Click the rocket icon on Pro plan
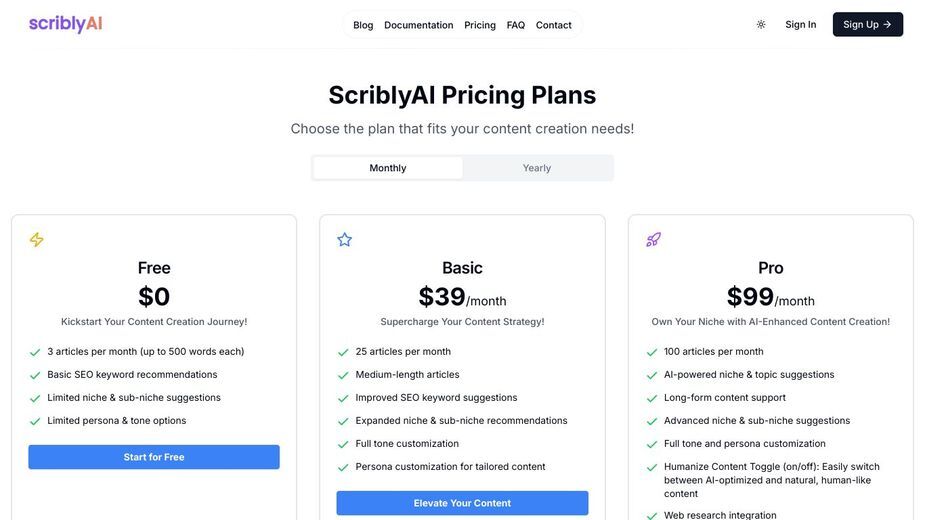Image resolution: width=925 pixels, height=520 pixels. (653, 240)
